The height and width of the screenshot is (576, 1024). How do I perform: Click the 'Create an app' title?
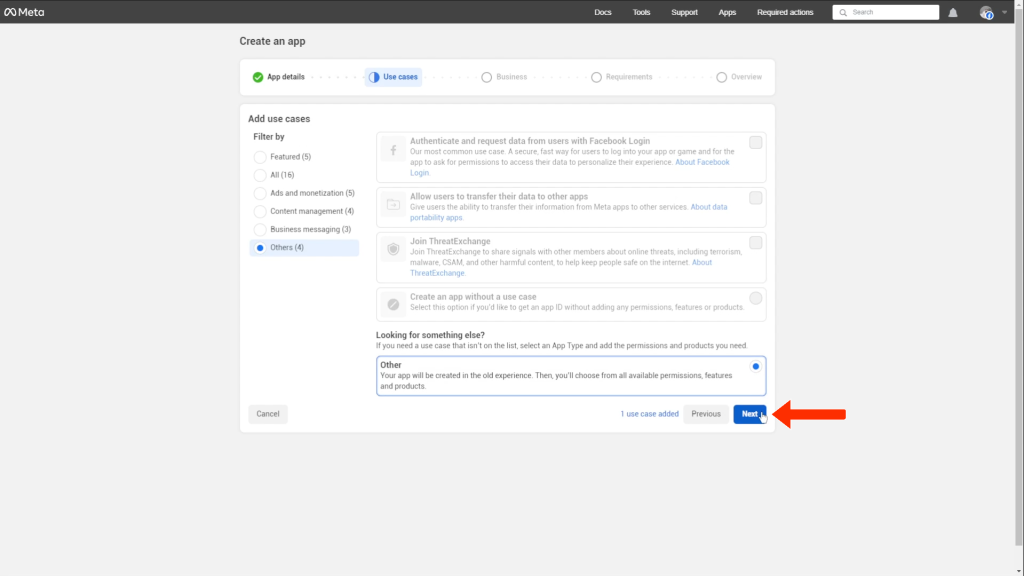(x=272, y=41)
